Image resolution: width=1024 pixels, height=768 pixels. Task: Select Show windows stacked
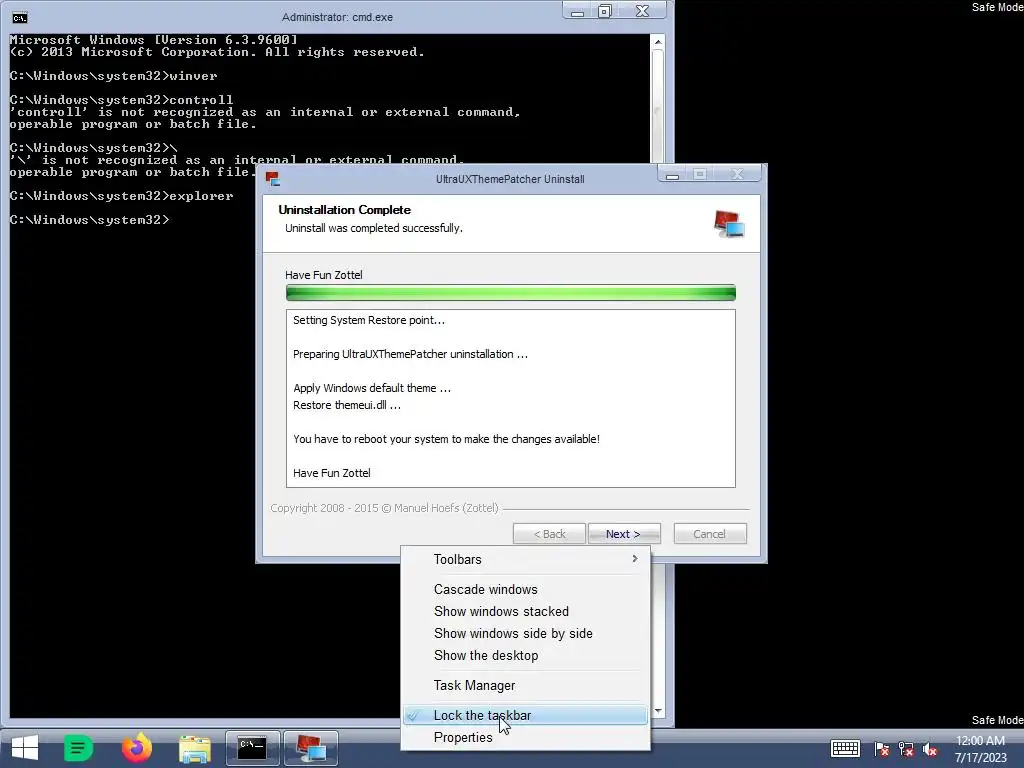click(526, 611)
